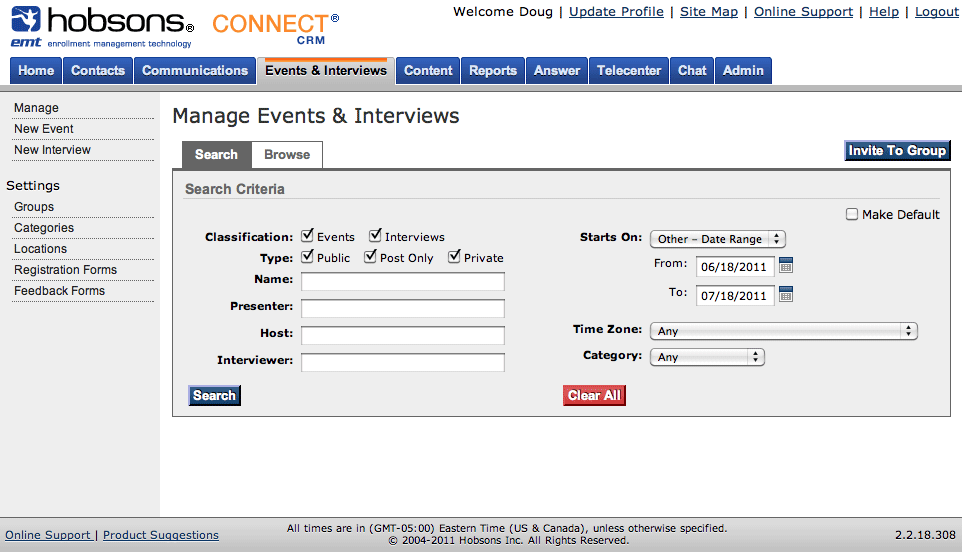
Task: Open Manage in the sidebar
Action: [36, 108]
